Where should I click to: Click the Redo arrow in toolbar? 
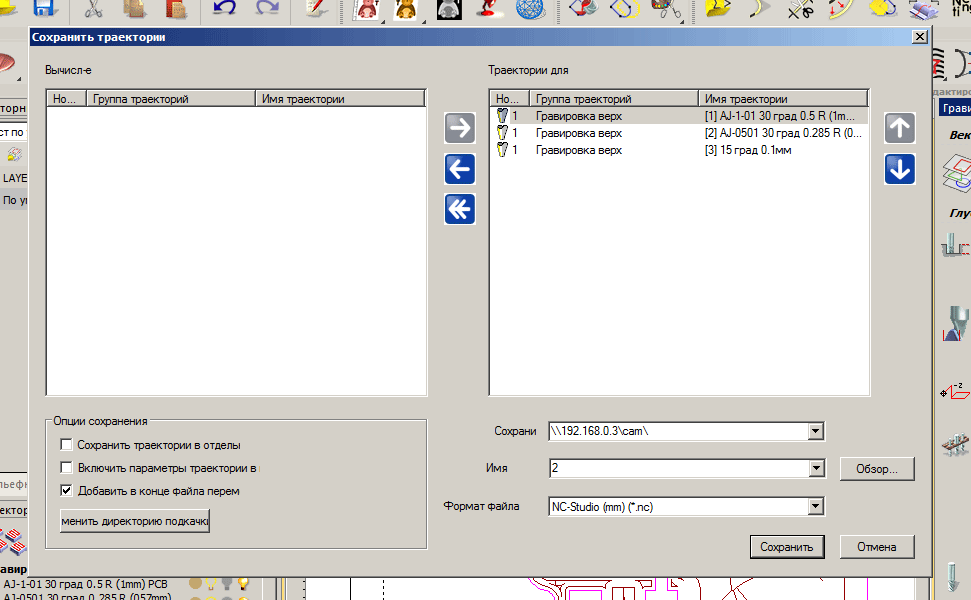[x=266, y=9]
